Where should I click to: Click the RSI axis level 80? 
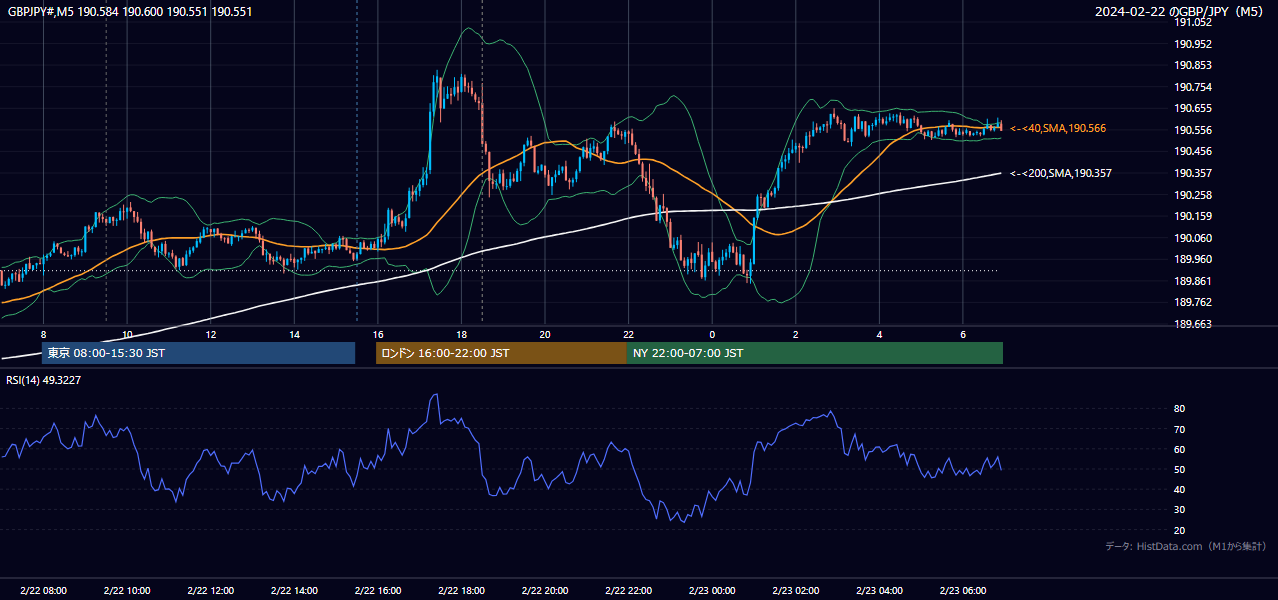point(1180,409)
